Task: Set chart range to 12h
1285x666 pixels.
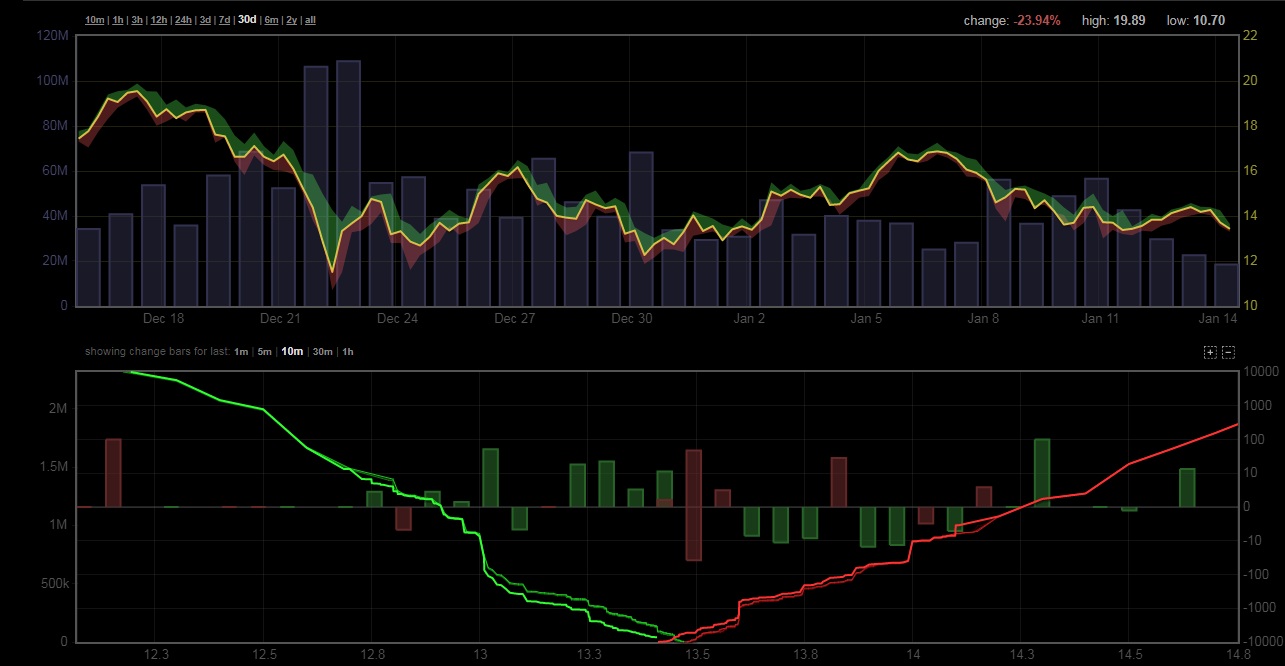Action: pos(159,20)
